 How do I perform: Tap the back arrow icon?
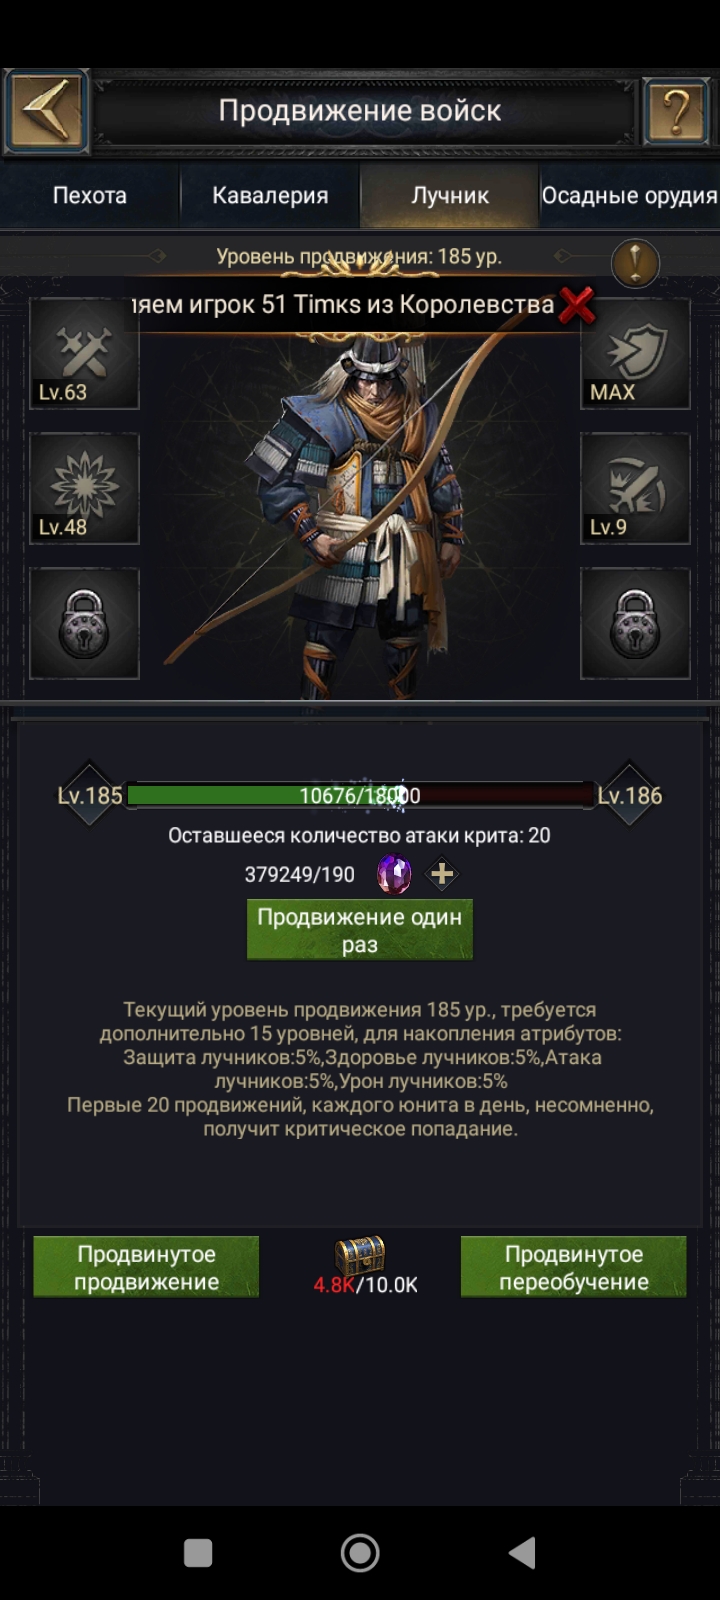tap(46, 111)
